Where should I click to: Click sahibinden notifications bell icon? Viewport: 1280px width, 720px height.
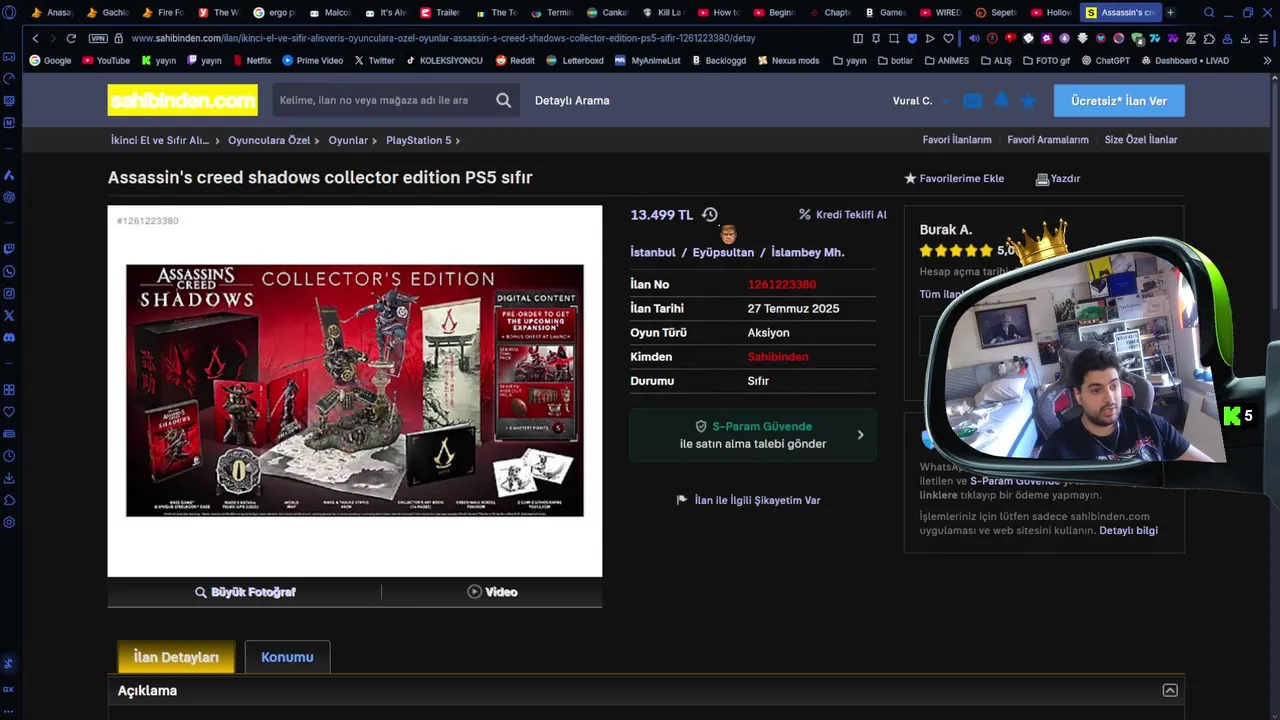(1001, 100)
